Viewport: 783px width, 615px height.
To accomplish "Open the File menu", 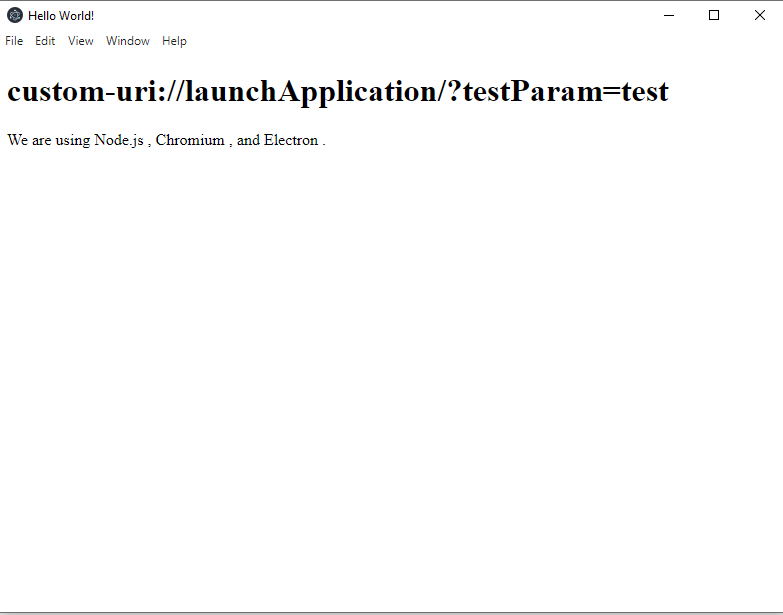I will (x=14, y=41).
